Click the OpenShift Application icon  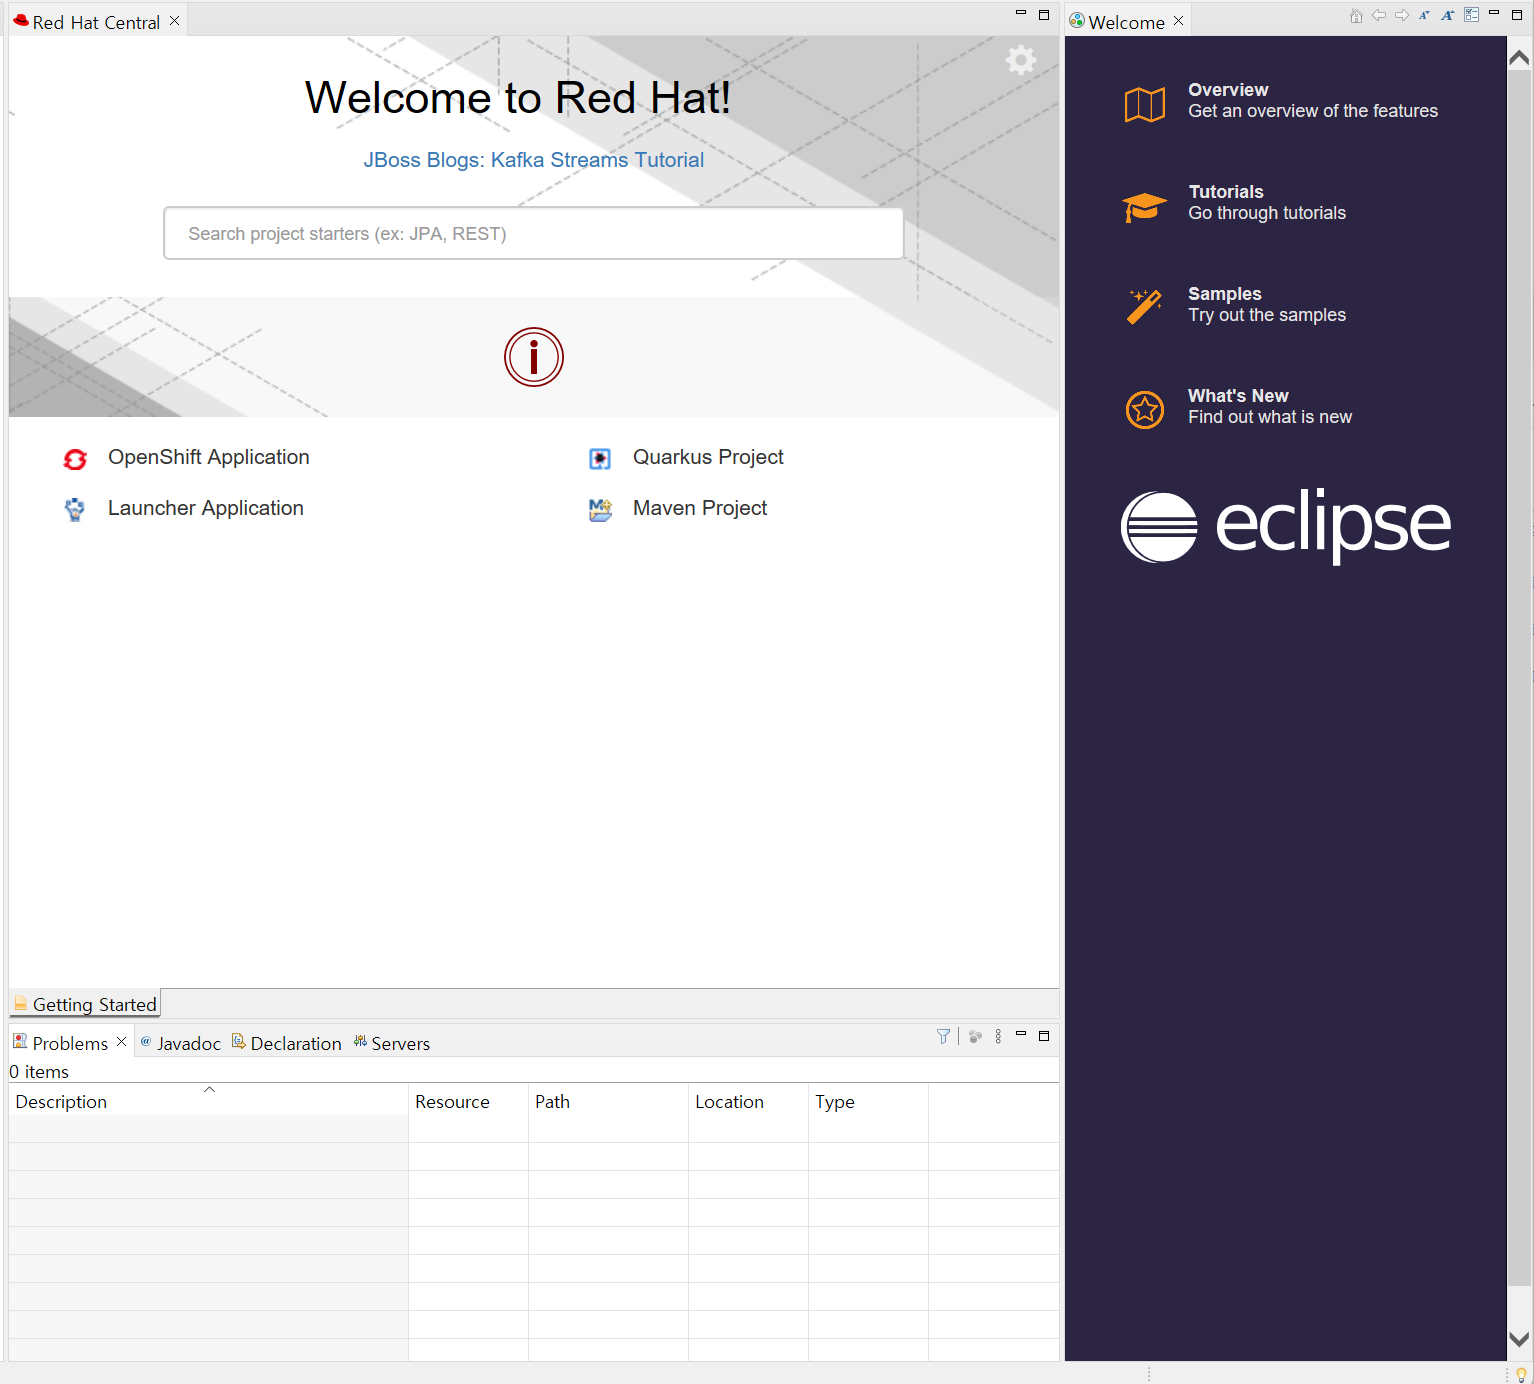(75, 459)
